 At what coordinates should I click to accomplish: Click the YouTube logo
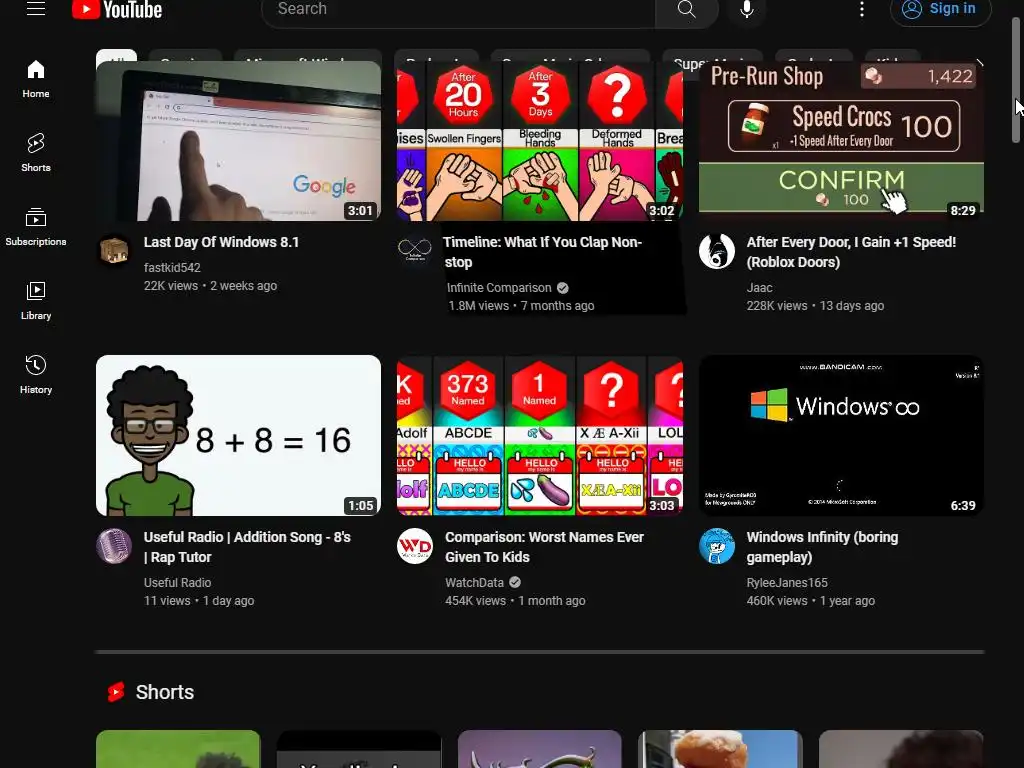[117, 10]
